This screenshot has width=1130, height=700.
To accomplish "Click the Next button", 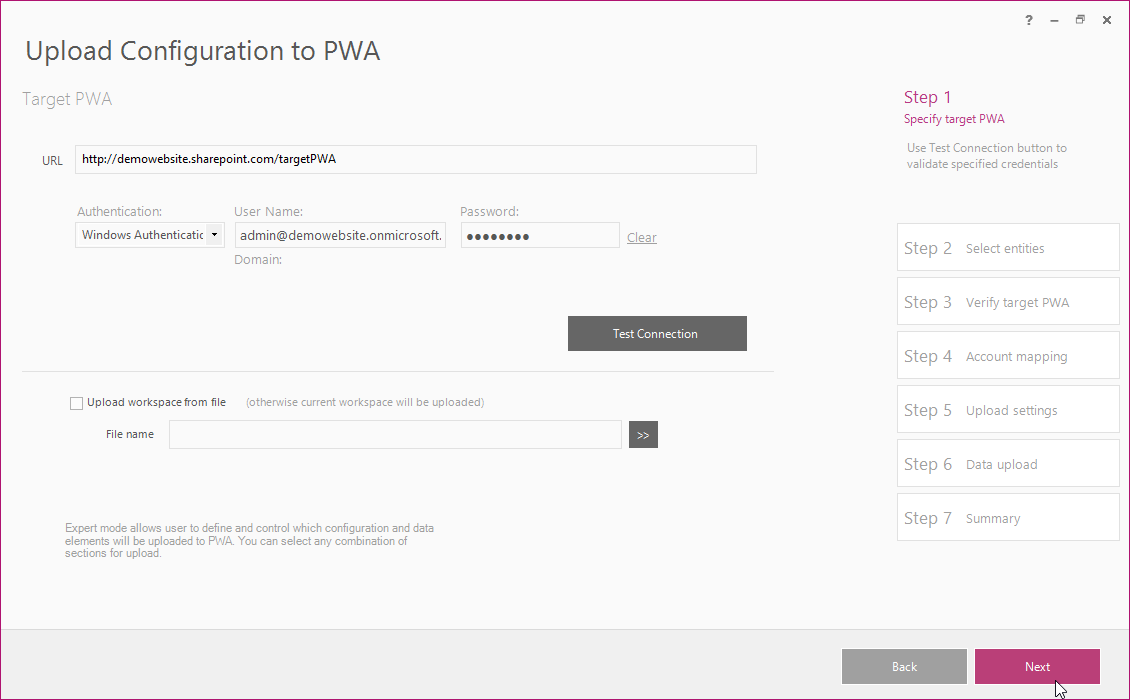I will (1037, 667).
